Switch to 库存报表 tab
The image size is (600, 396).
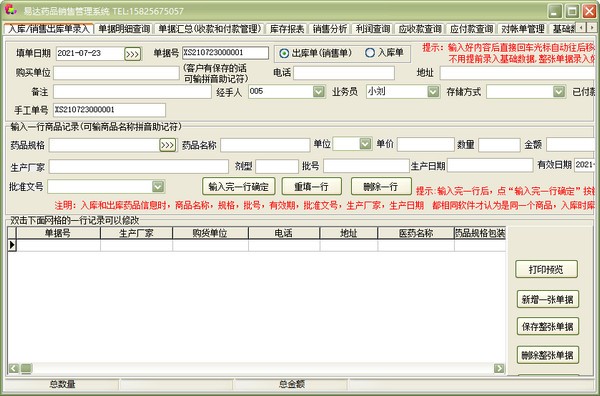coord(287,29)
